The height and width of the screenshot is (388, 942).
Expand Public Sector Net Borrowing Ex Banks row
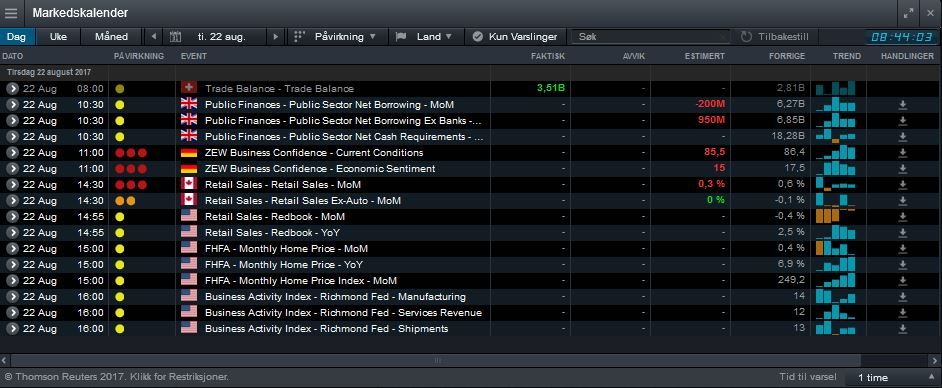[x=13, y=121]
